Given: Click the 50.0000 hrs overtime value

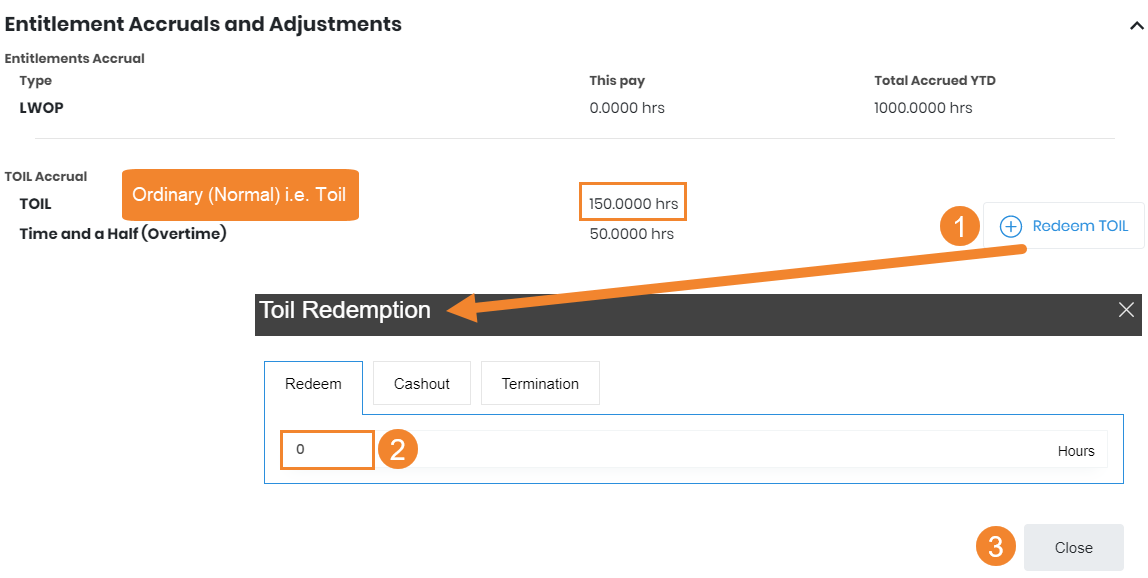Looking at the screenshot, I should click(631, 234).
